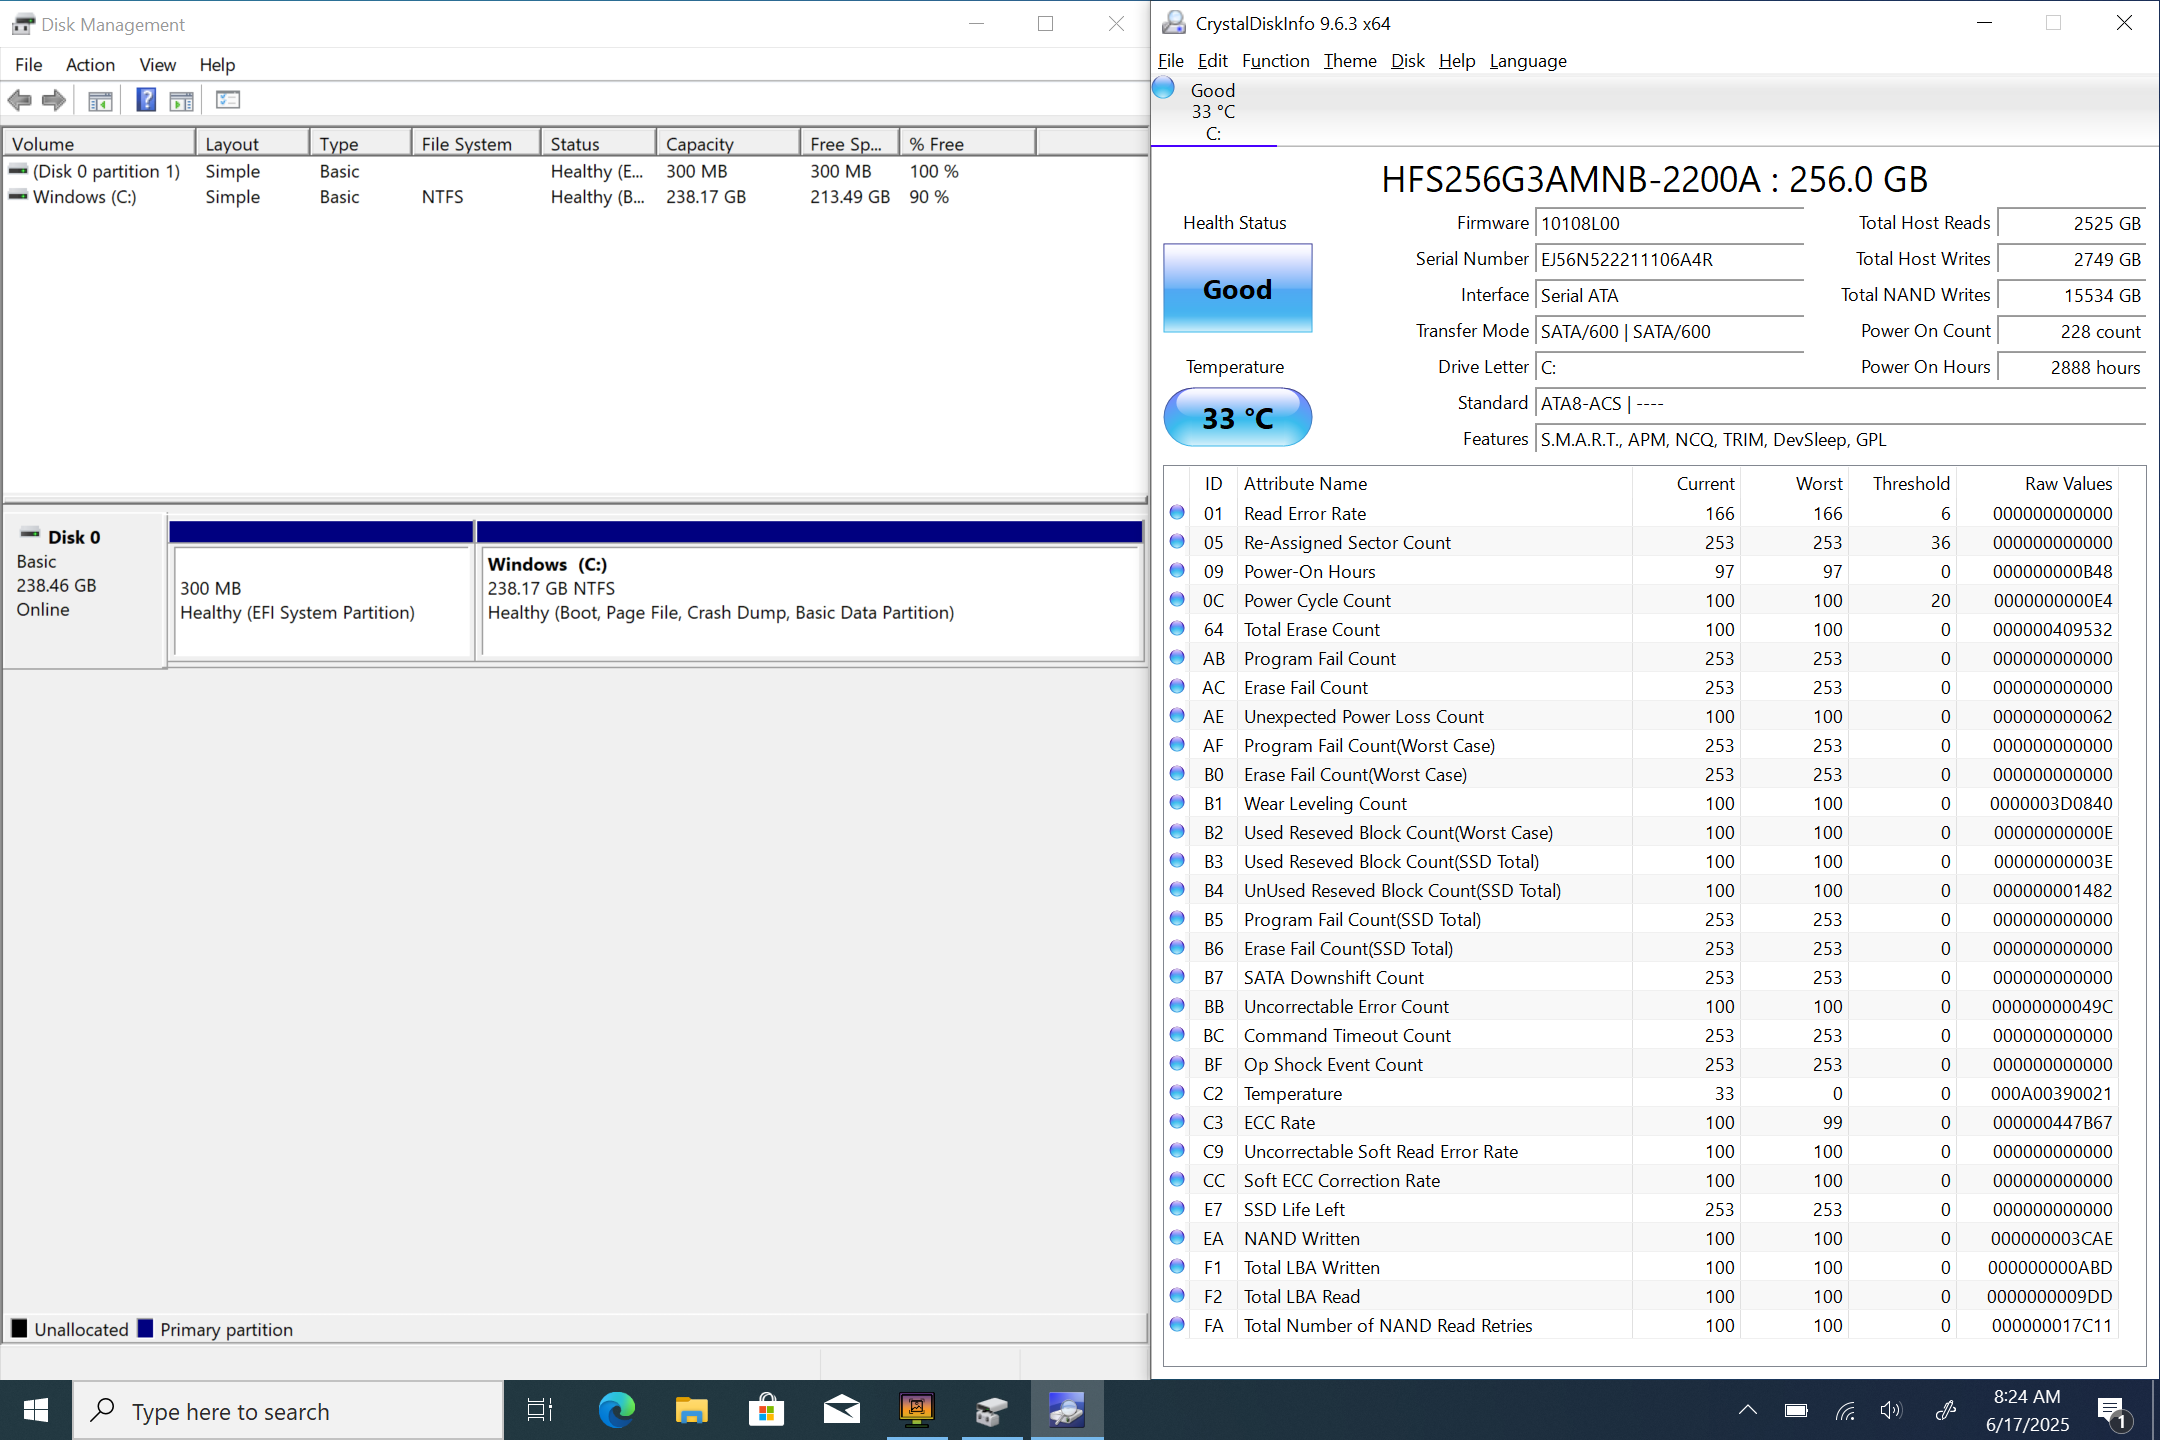Click status orb for Temperature attribute

click(x=1177, y=1093)
